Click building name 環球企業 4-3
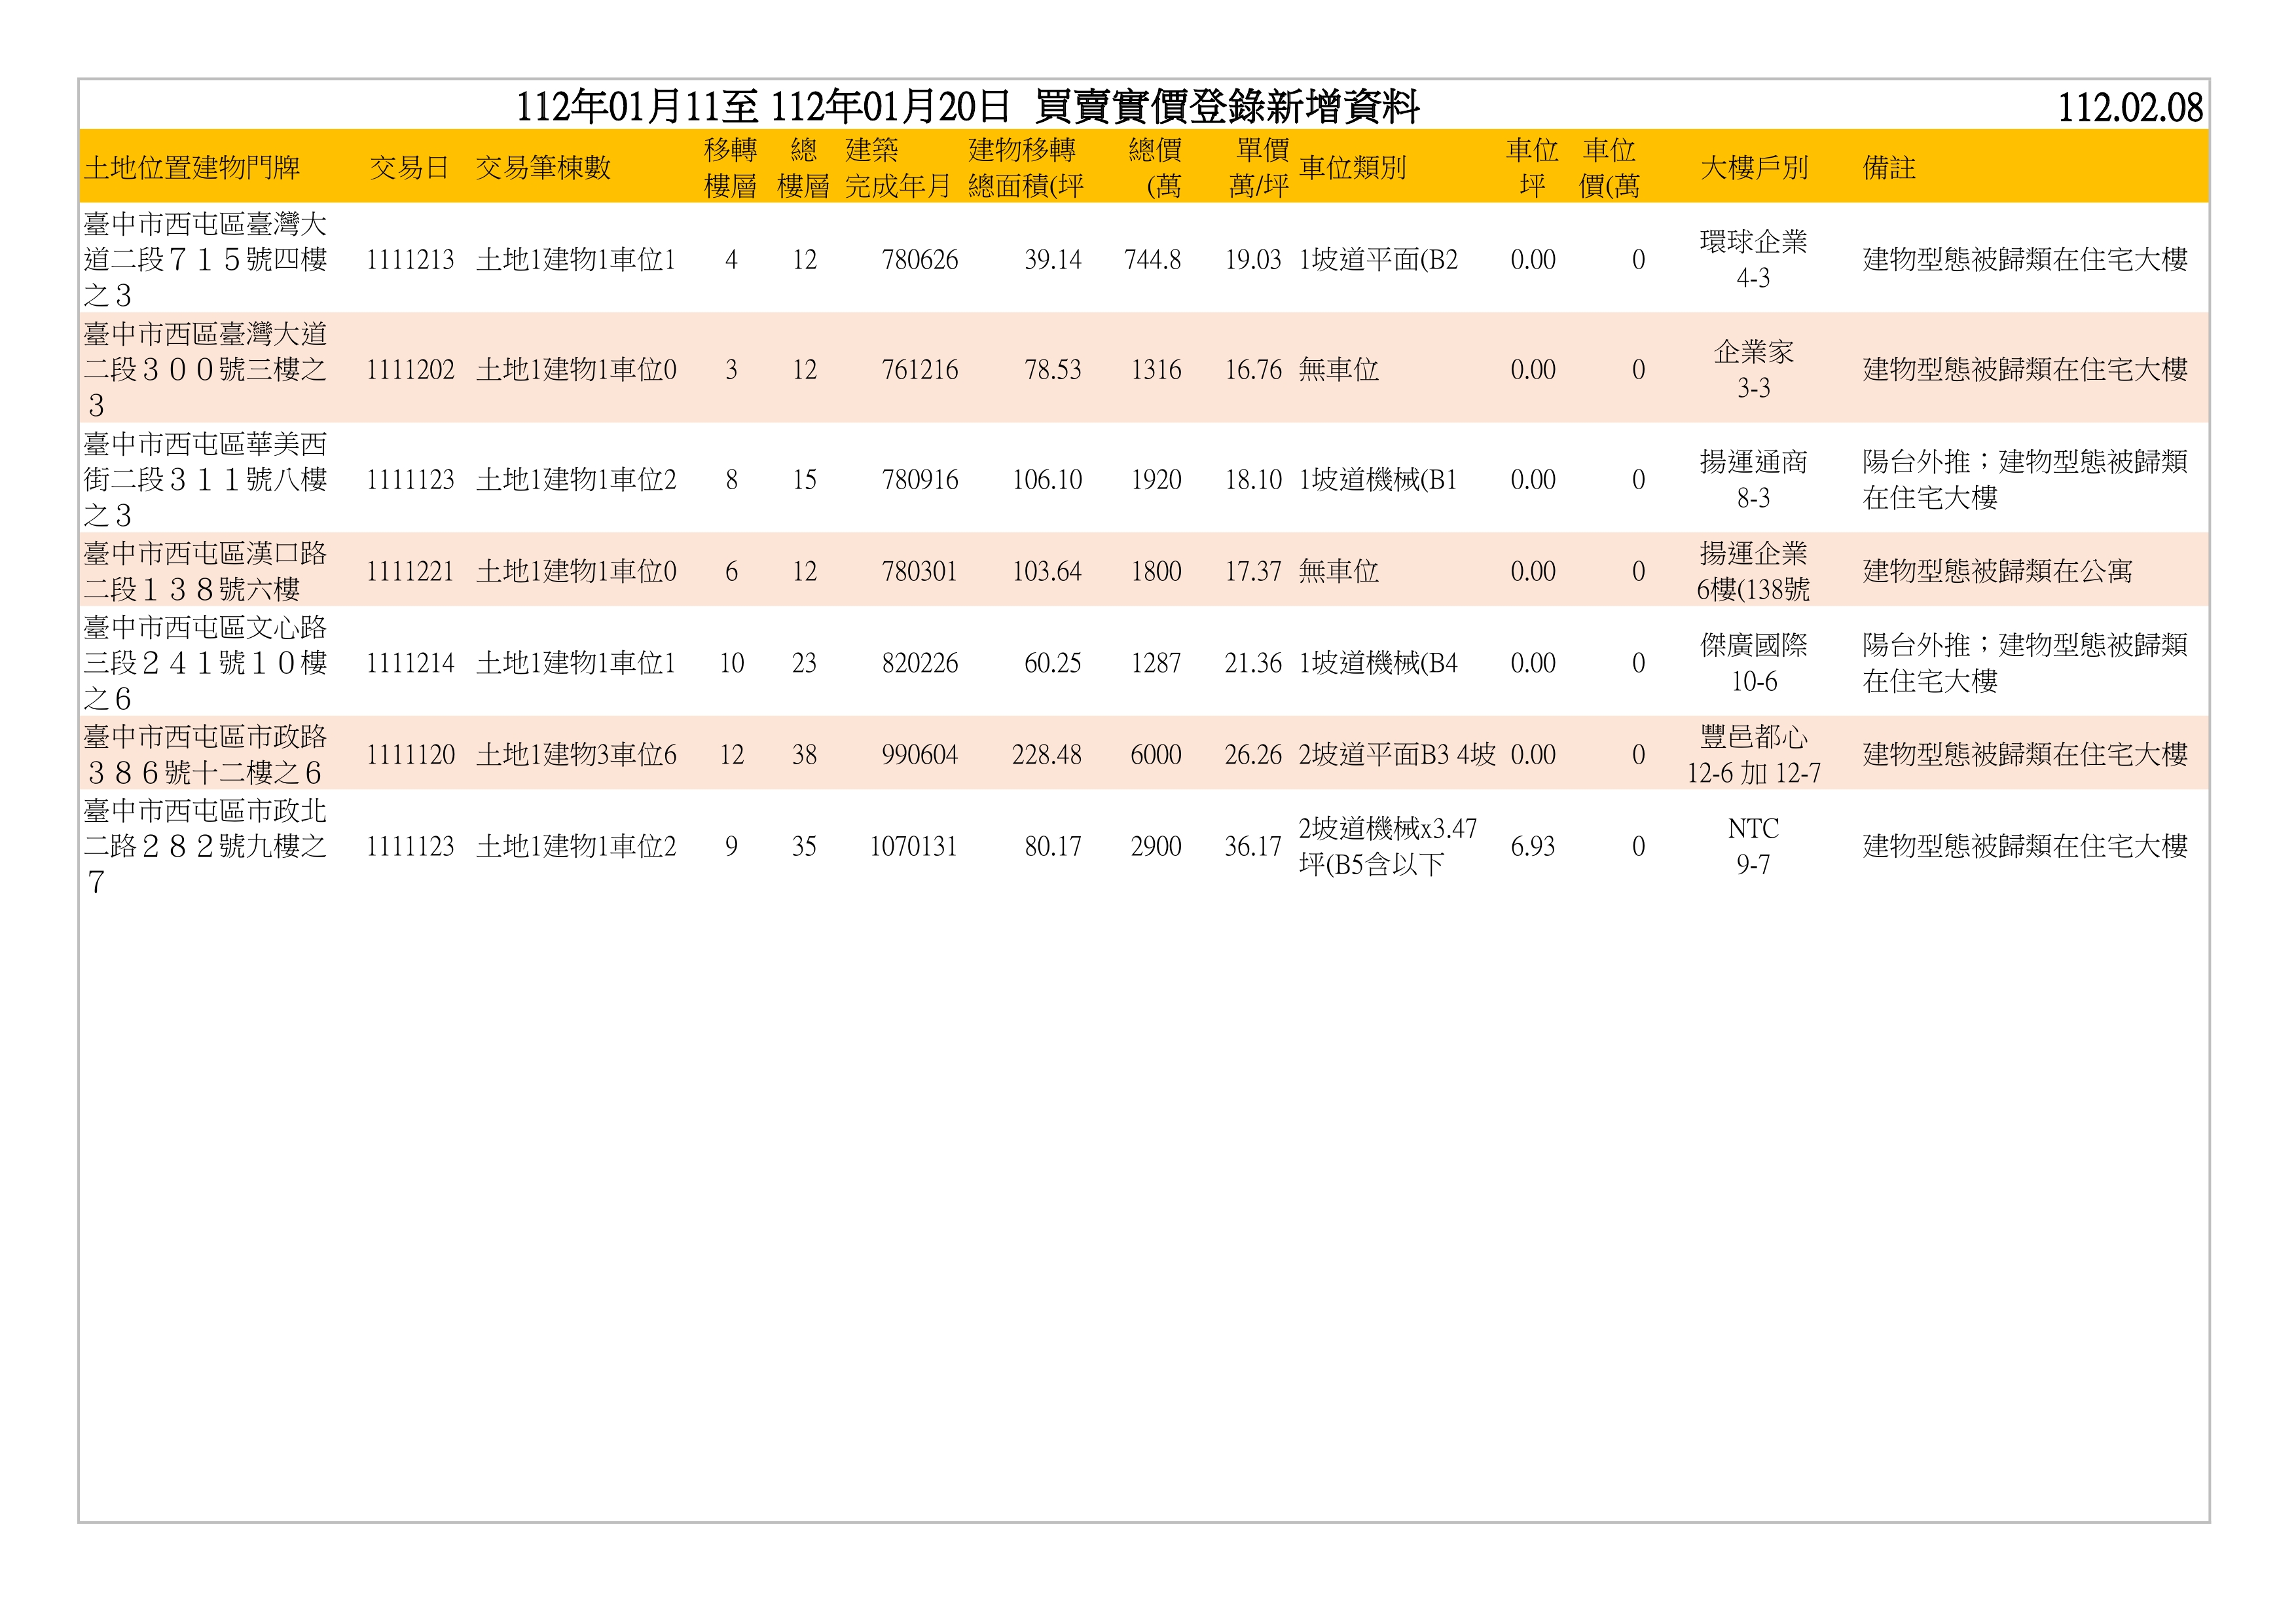This screenshot has height=1624, width=2296. tap(1754, 259)
